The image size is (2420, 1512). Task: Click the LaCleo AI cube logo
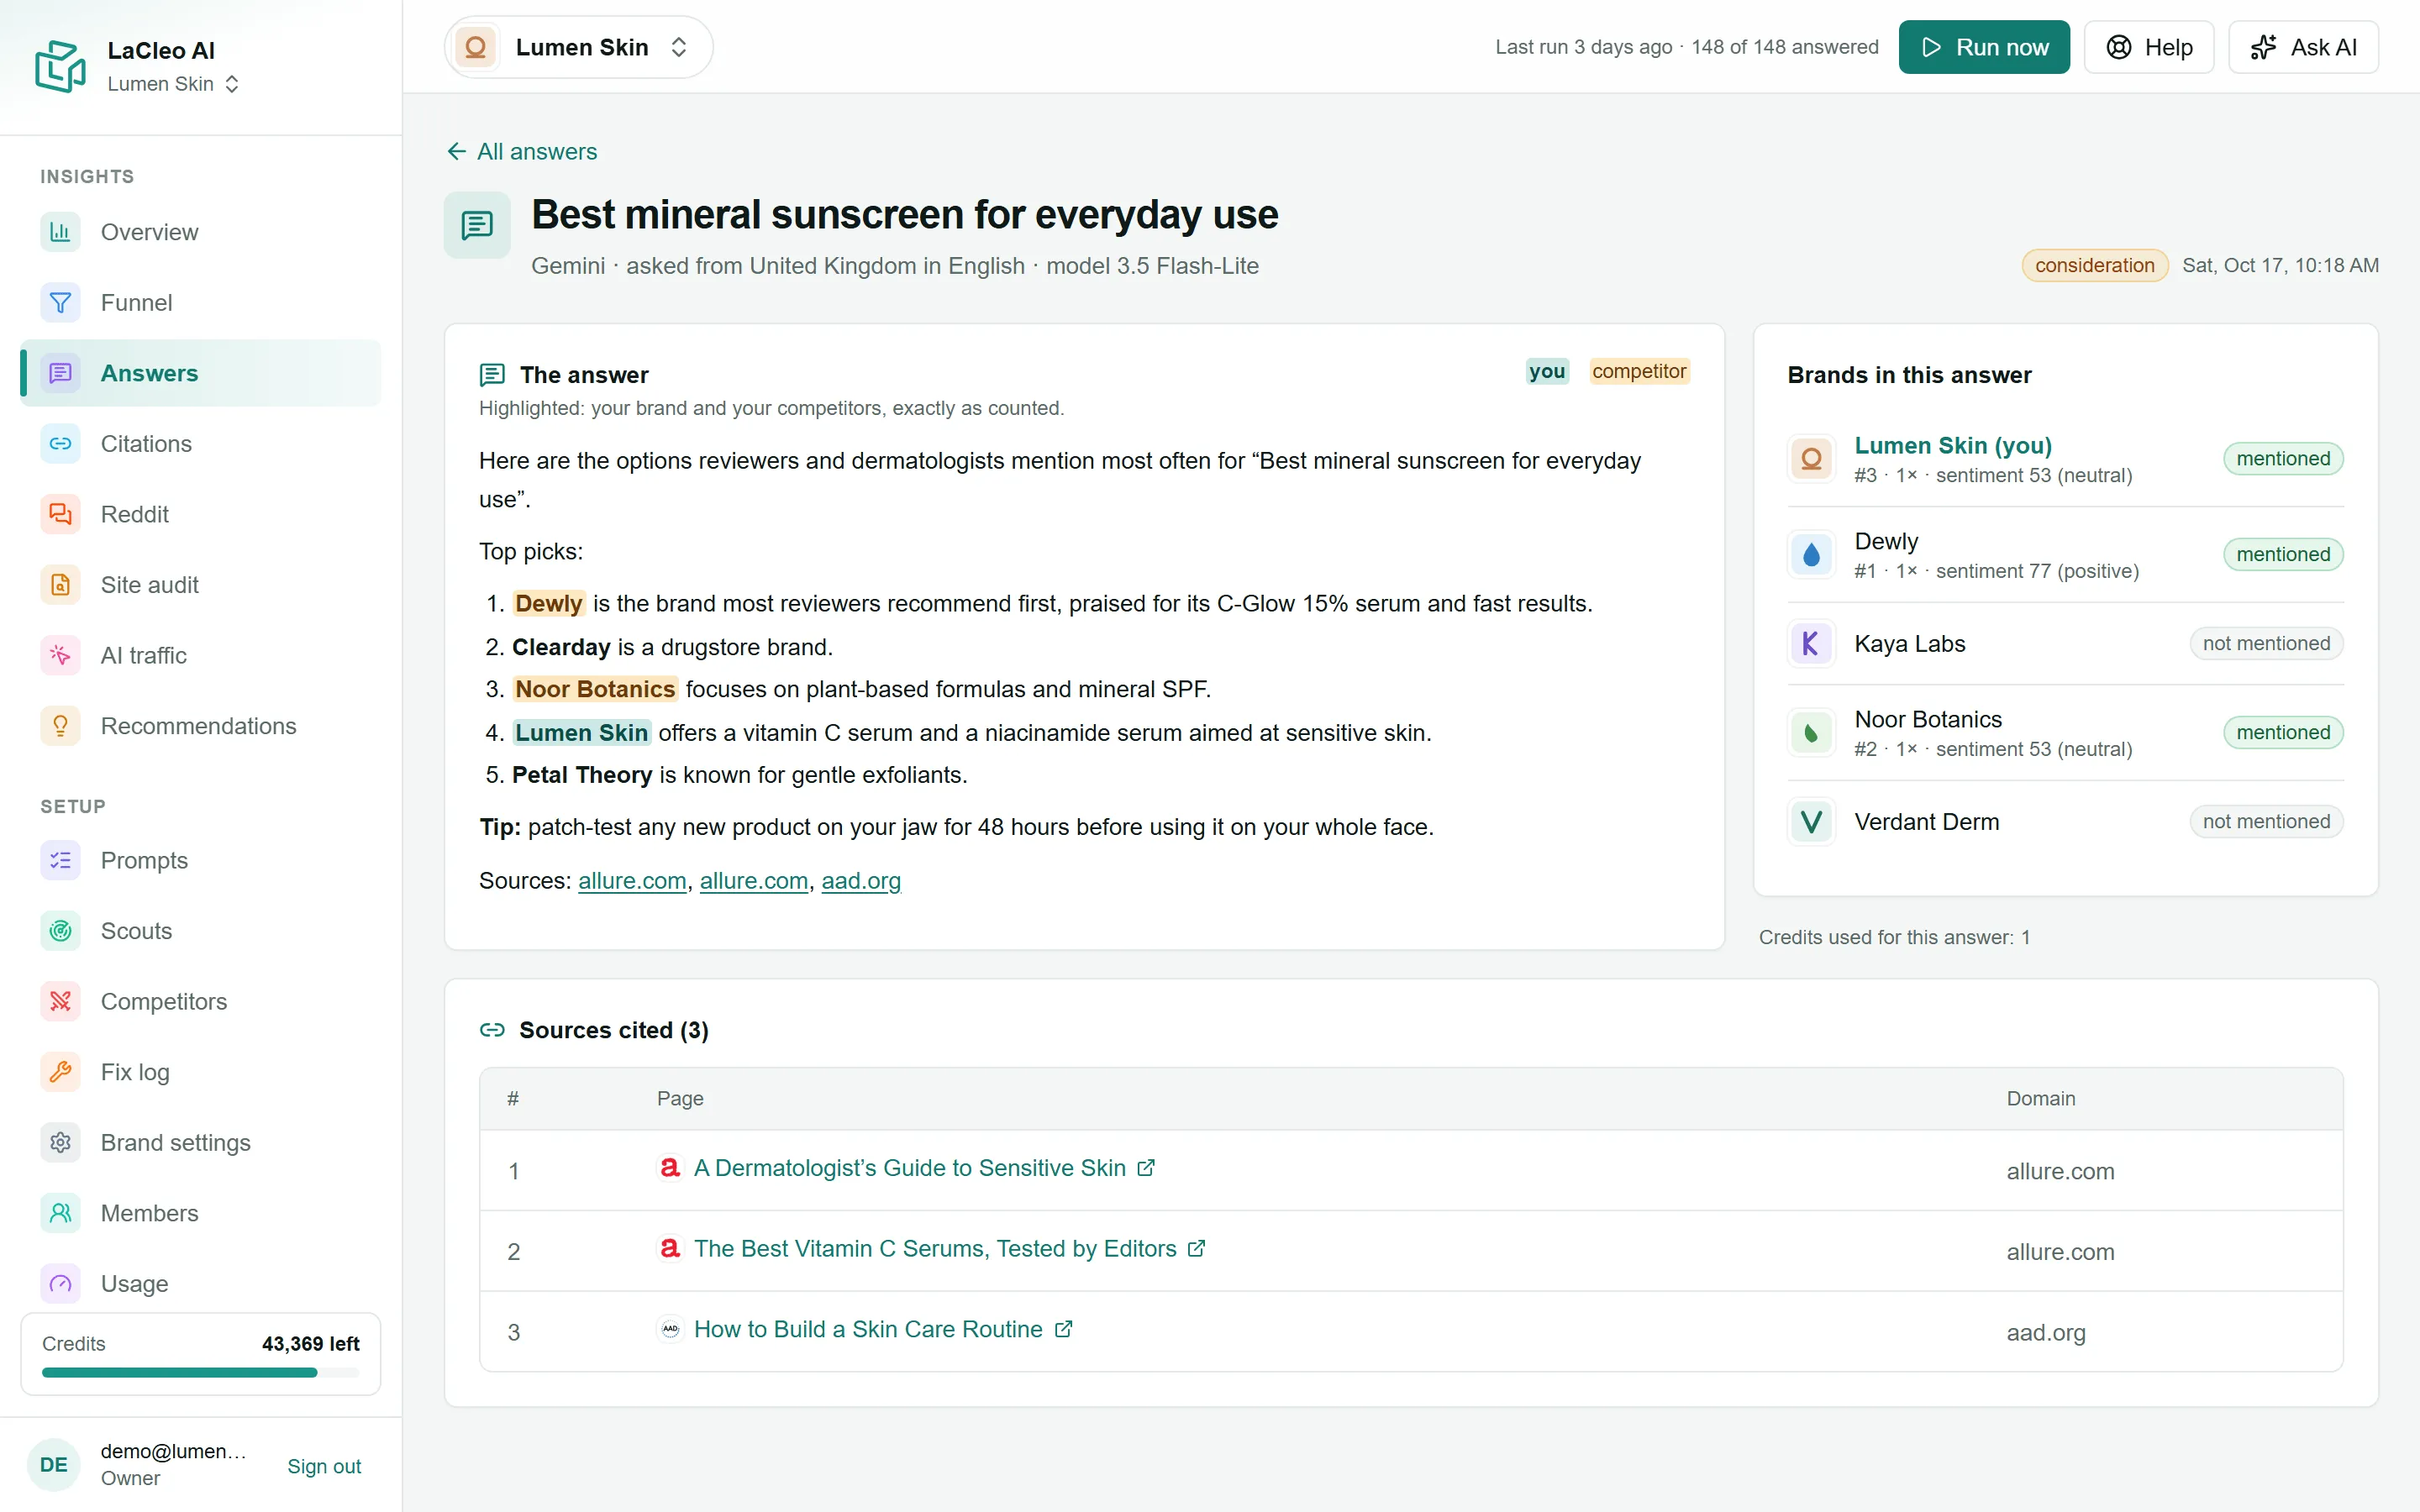tap(60, 66)
